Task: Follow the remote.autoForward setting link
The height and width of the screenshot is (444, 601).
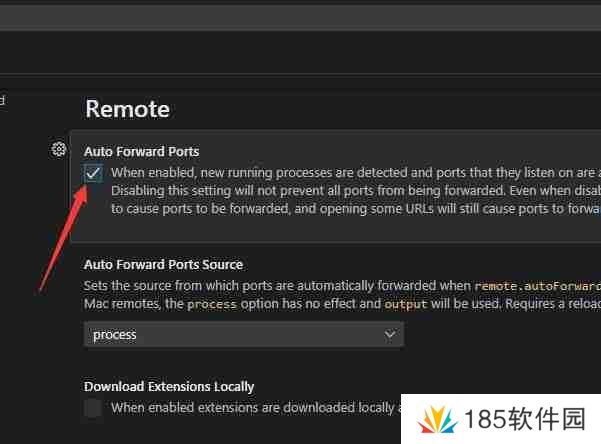Action: click(x=536, y=285)
